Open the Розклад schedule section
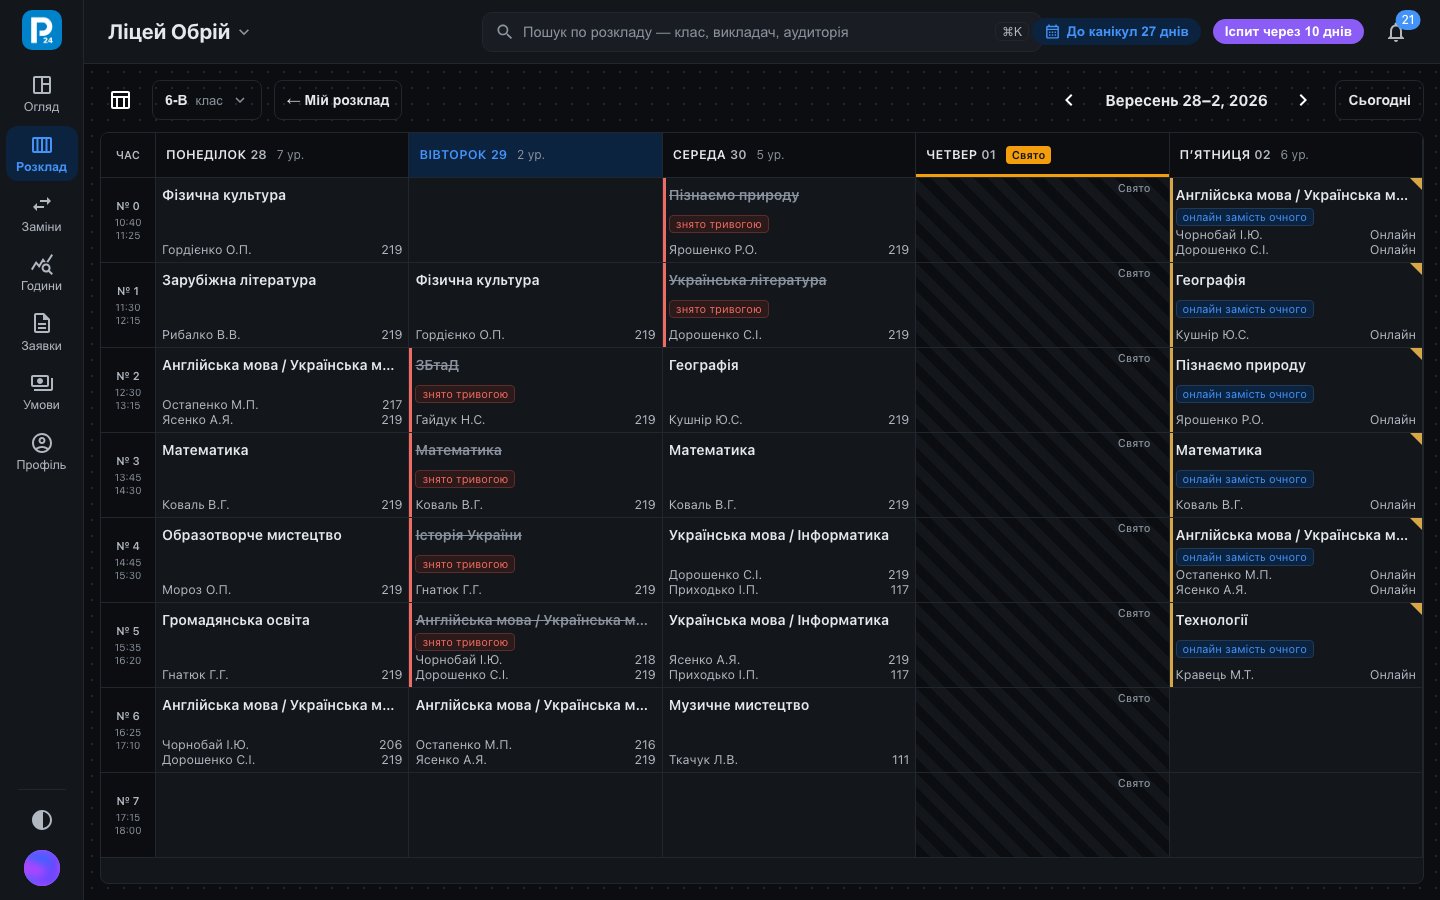This screenshot has width=1440, height=900. 41,154
